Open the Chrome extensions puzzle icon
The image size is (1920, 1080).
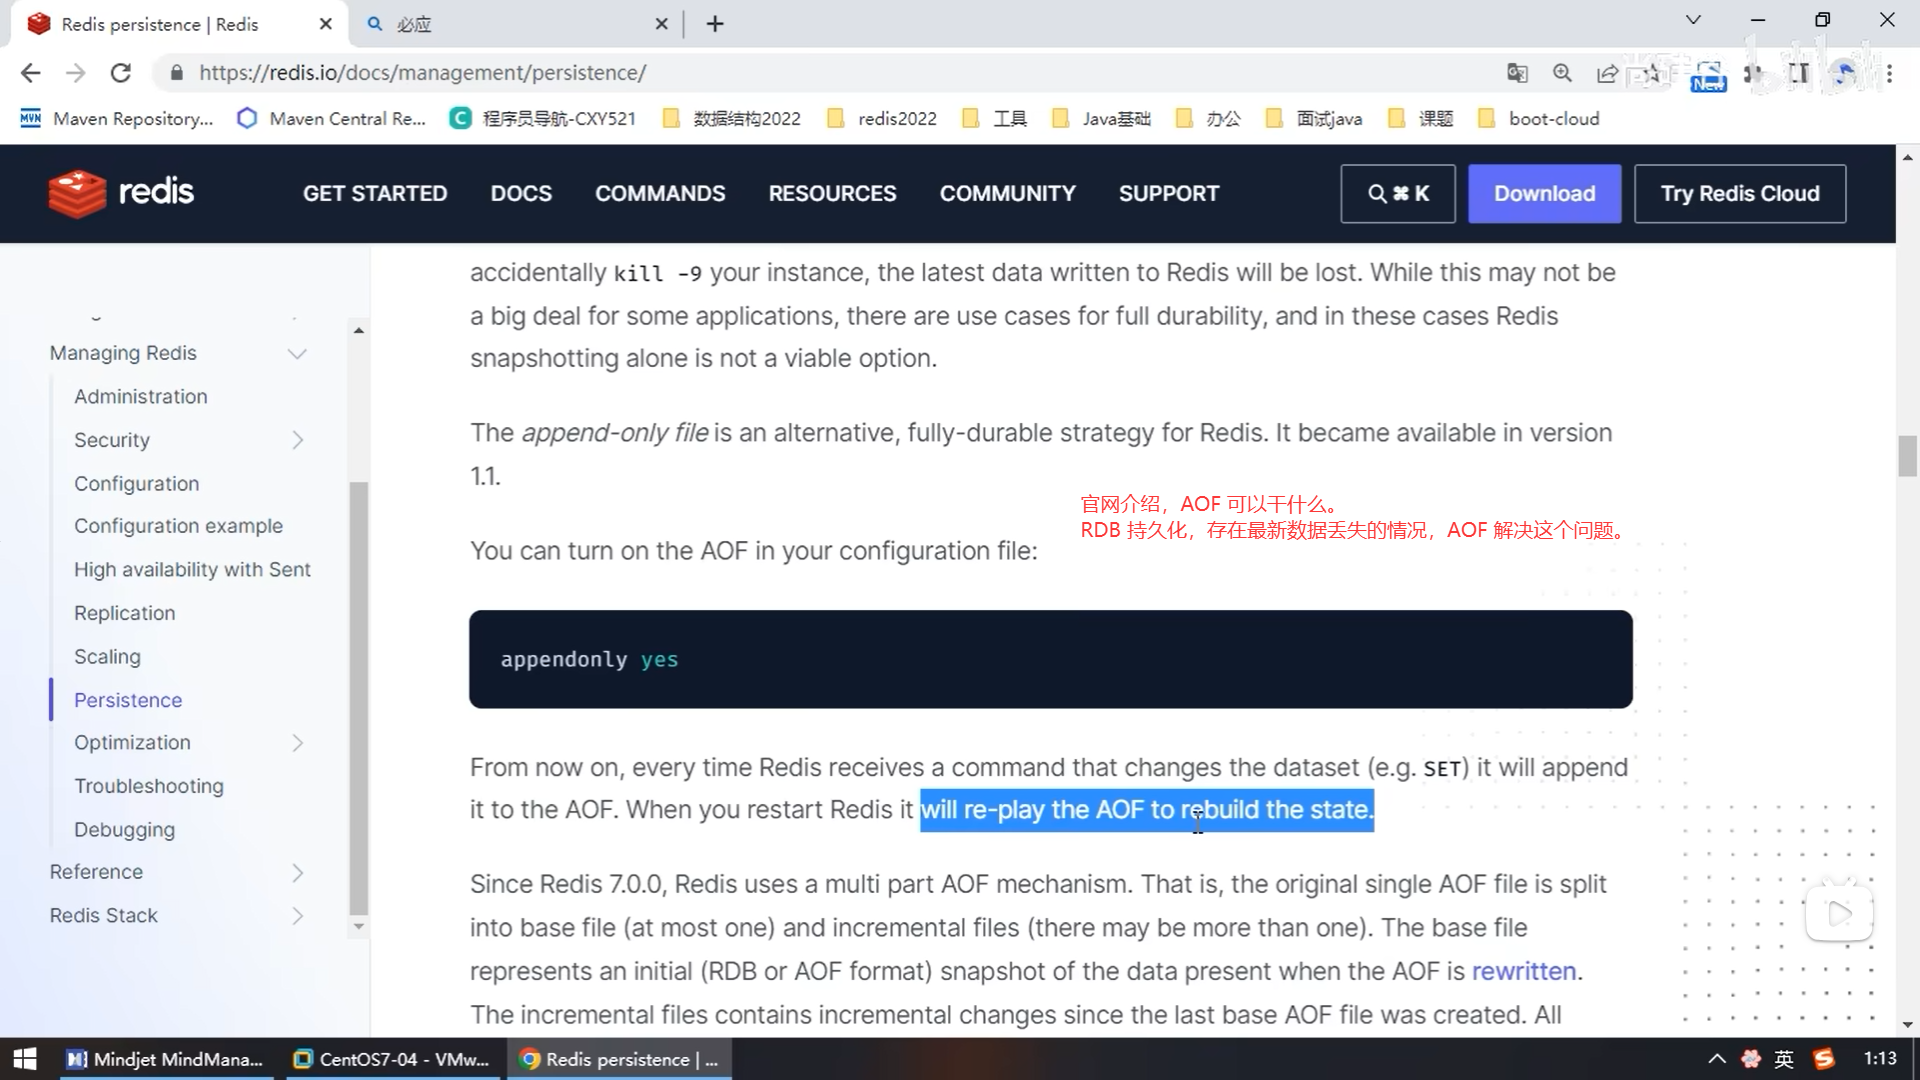tap(1753, 73)
